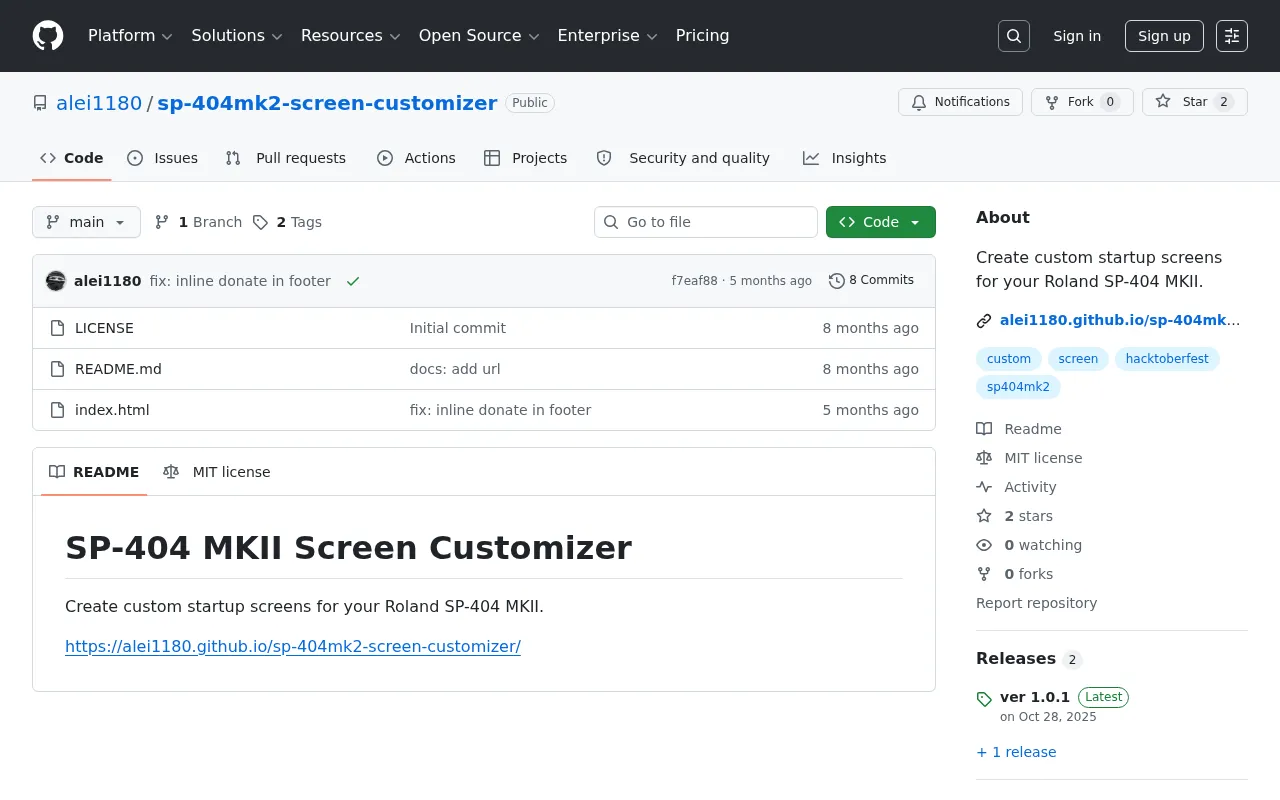This screenshot has width=1280, height=800.
Task: Expand the Enterprise menu
Action: 607,36
